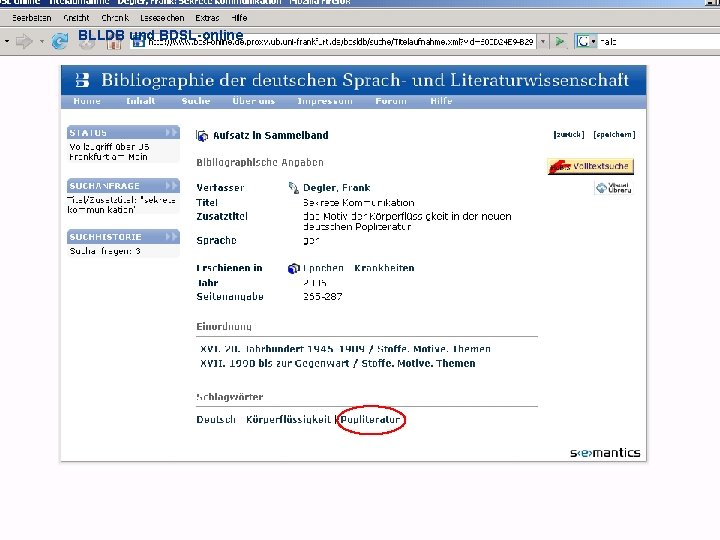Collapse the STATUS panel arrows
This screenshot has width=720, height=540.
point(171,133)
